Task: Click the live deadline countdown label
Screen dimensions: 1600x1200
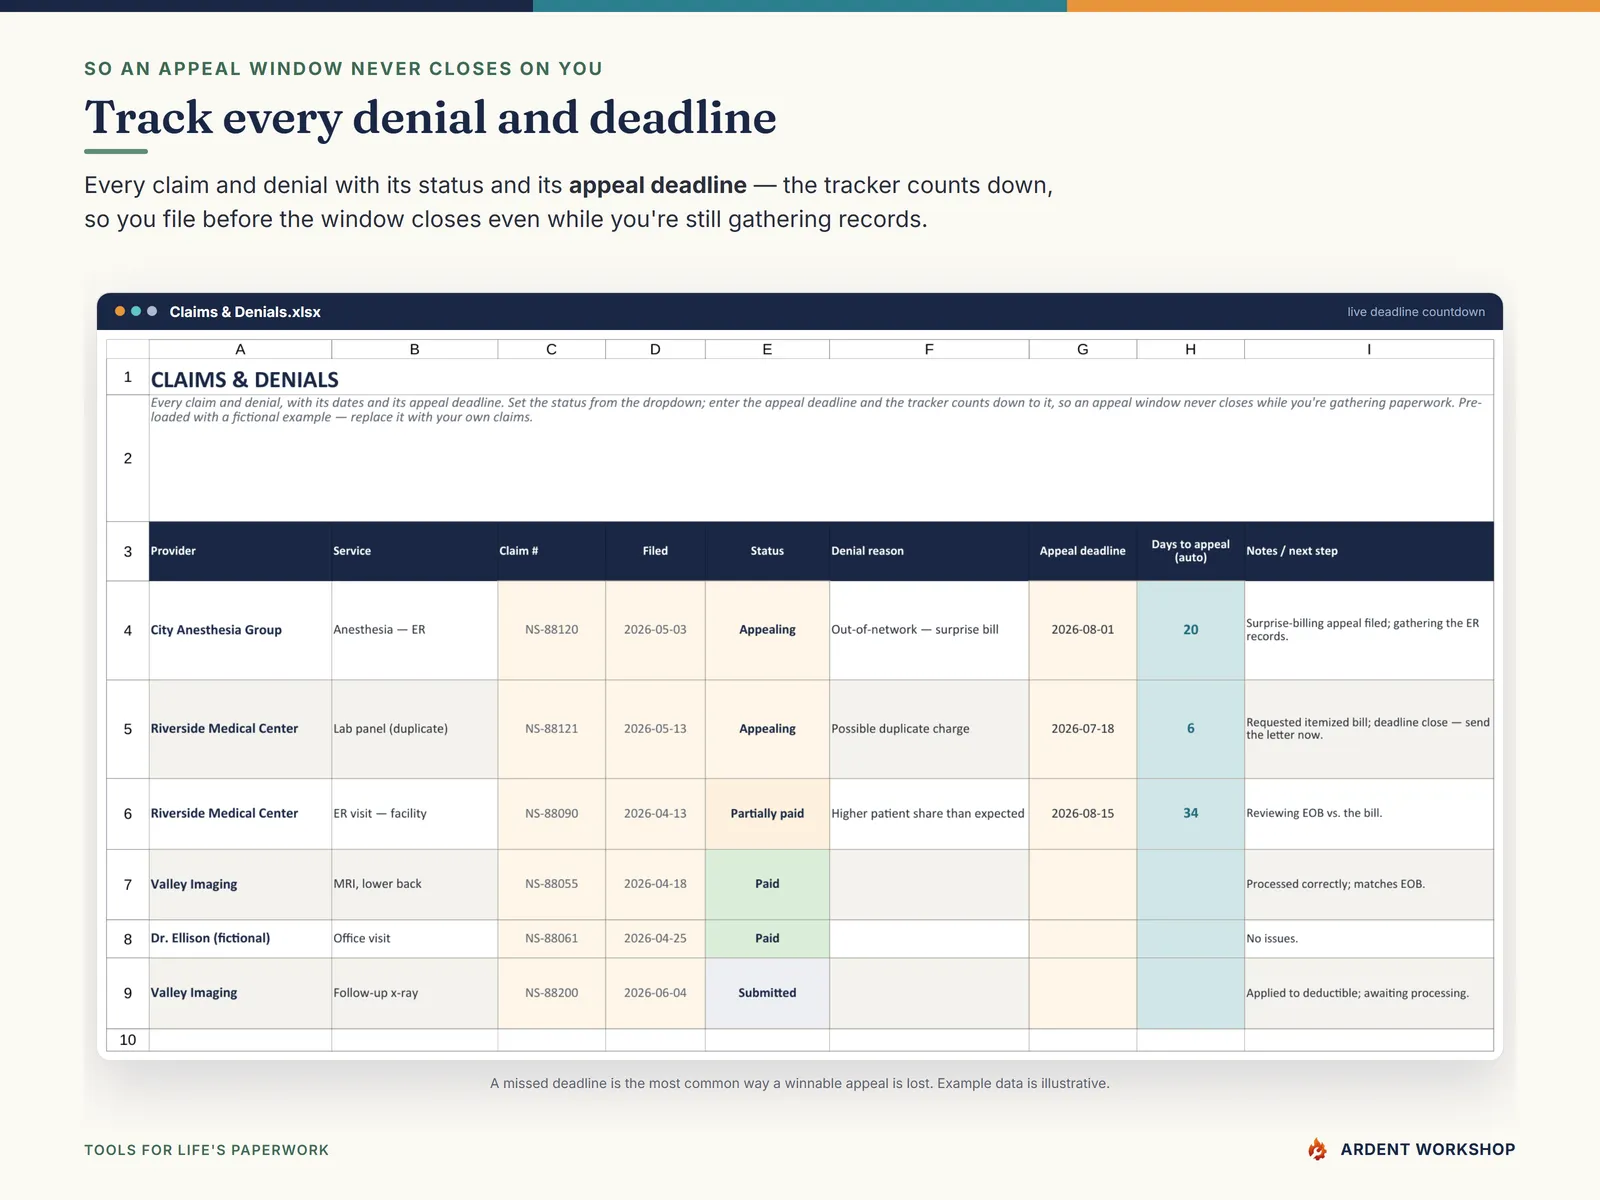Action: (1416, 312)
